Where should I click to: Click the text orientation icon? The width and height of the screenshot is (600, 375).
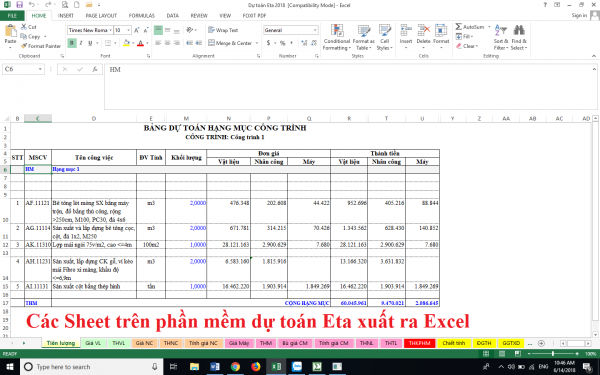pyautogui.click(x=189, y=30)
